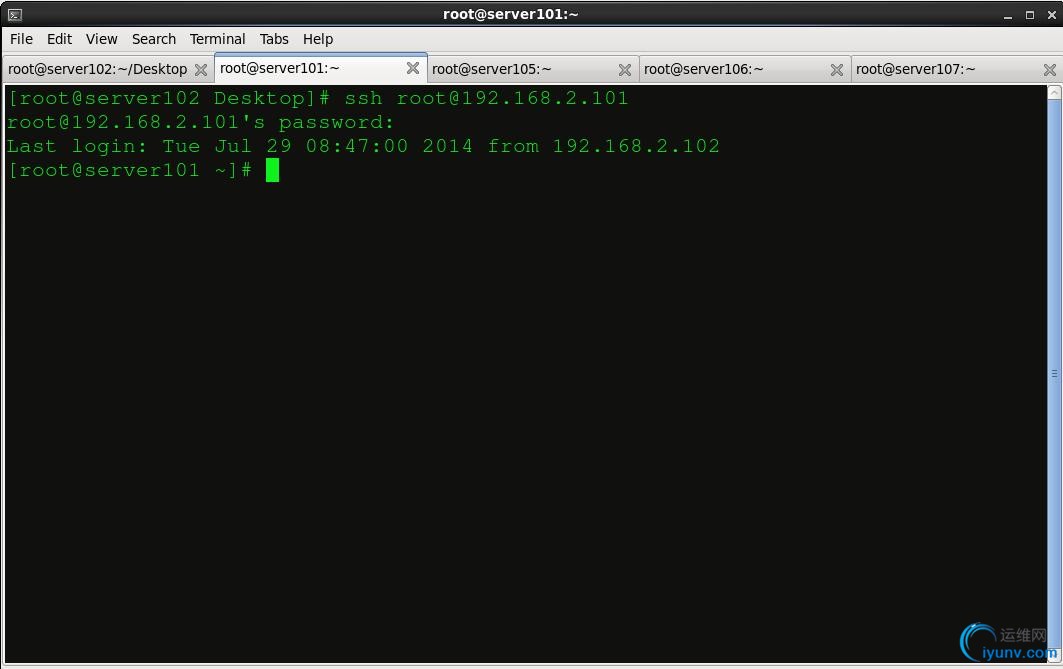The width and height of the screenshot is (1063, 669).
Task: Close the root@server106:~ tab
Action: [x=837, y=70]
